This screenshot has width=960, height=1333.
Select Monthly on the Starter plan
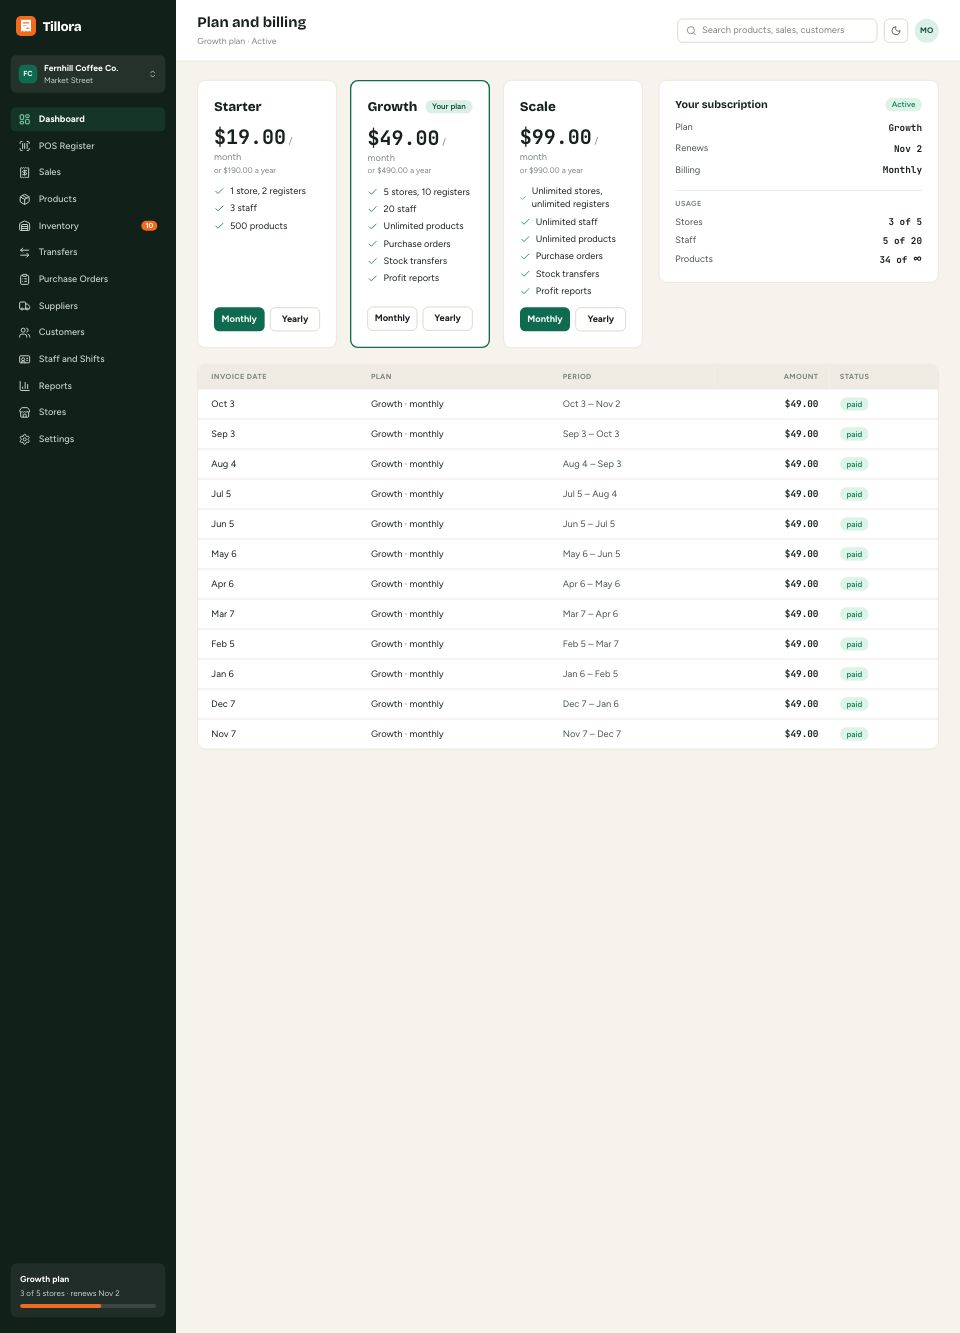point(239,319)
